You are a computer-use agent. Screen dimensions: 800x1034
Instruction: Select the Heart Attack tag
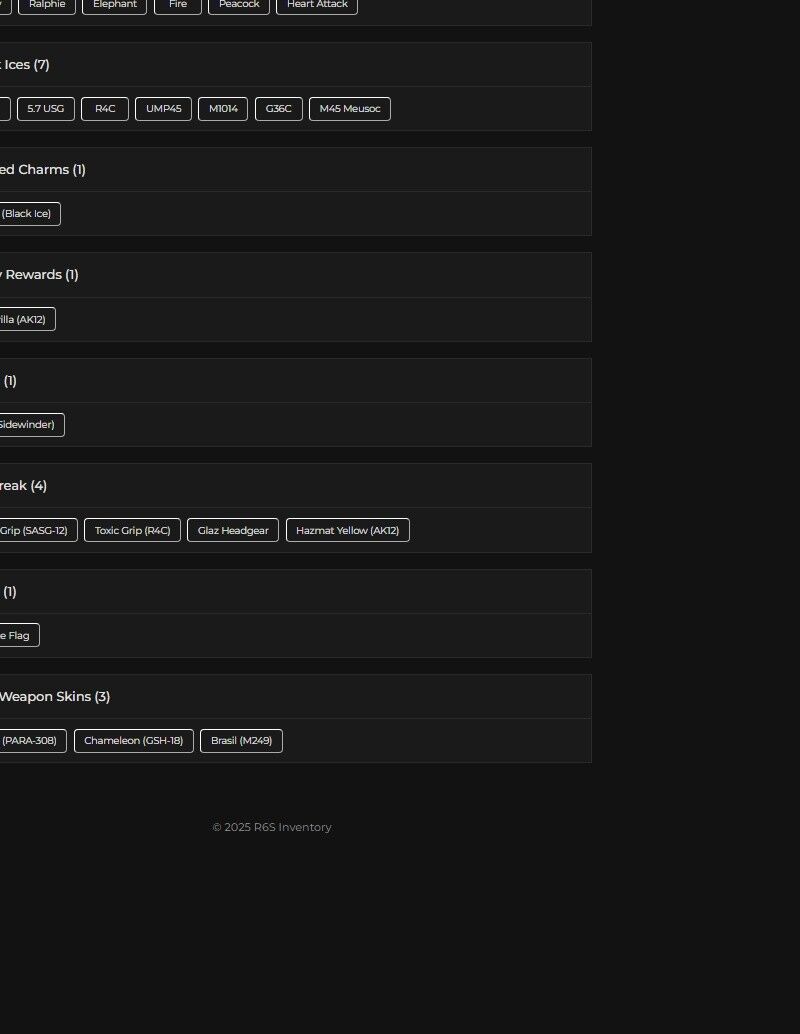pos(317,5)
